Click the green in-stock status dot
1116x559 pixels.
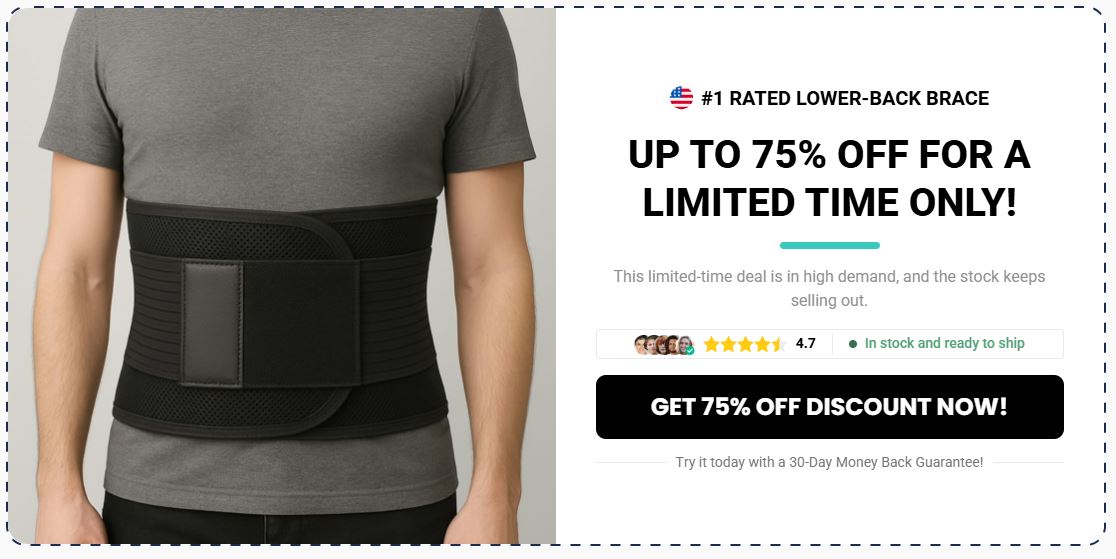click(853, 344)
